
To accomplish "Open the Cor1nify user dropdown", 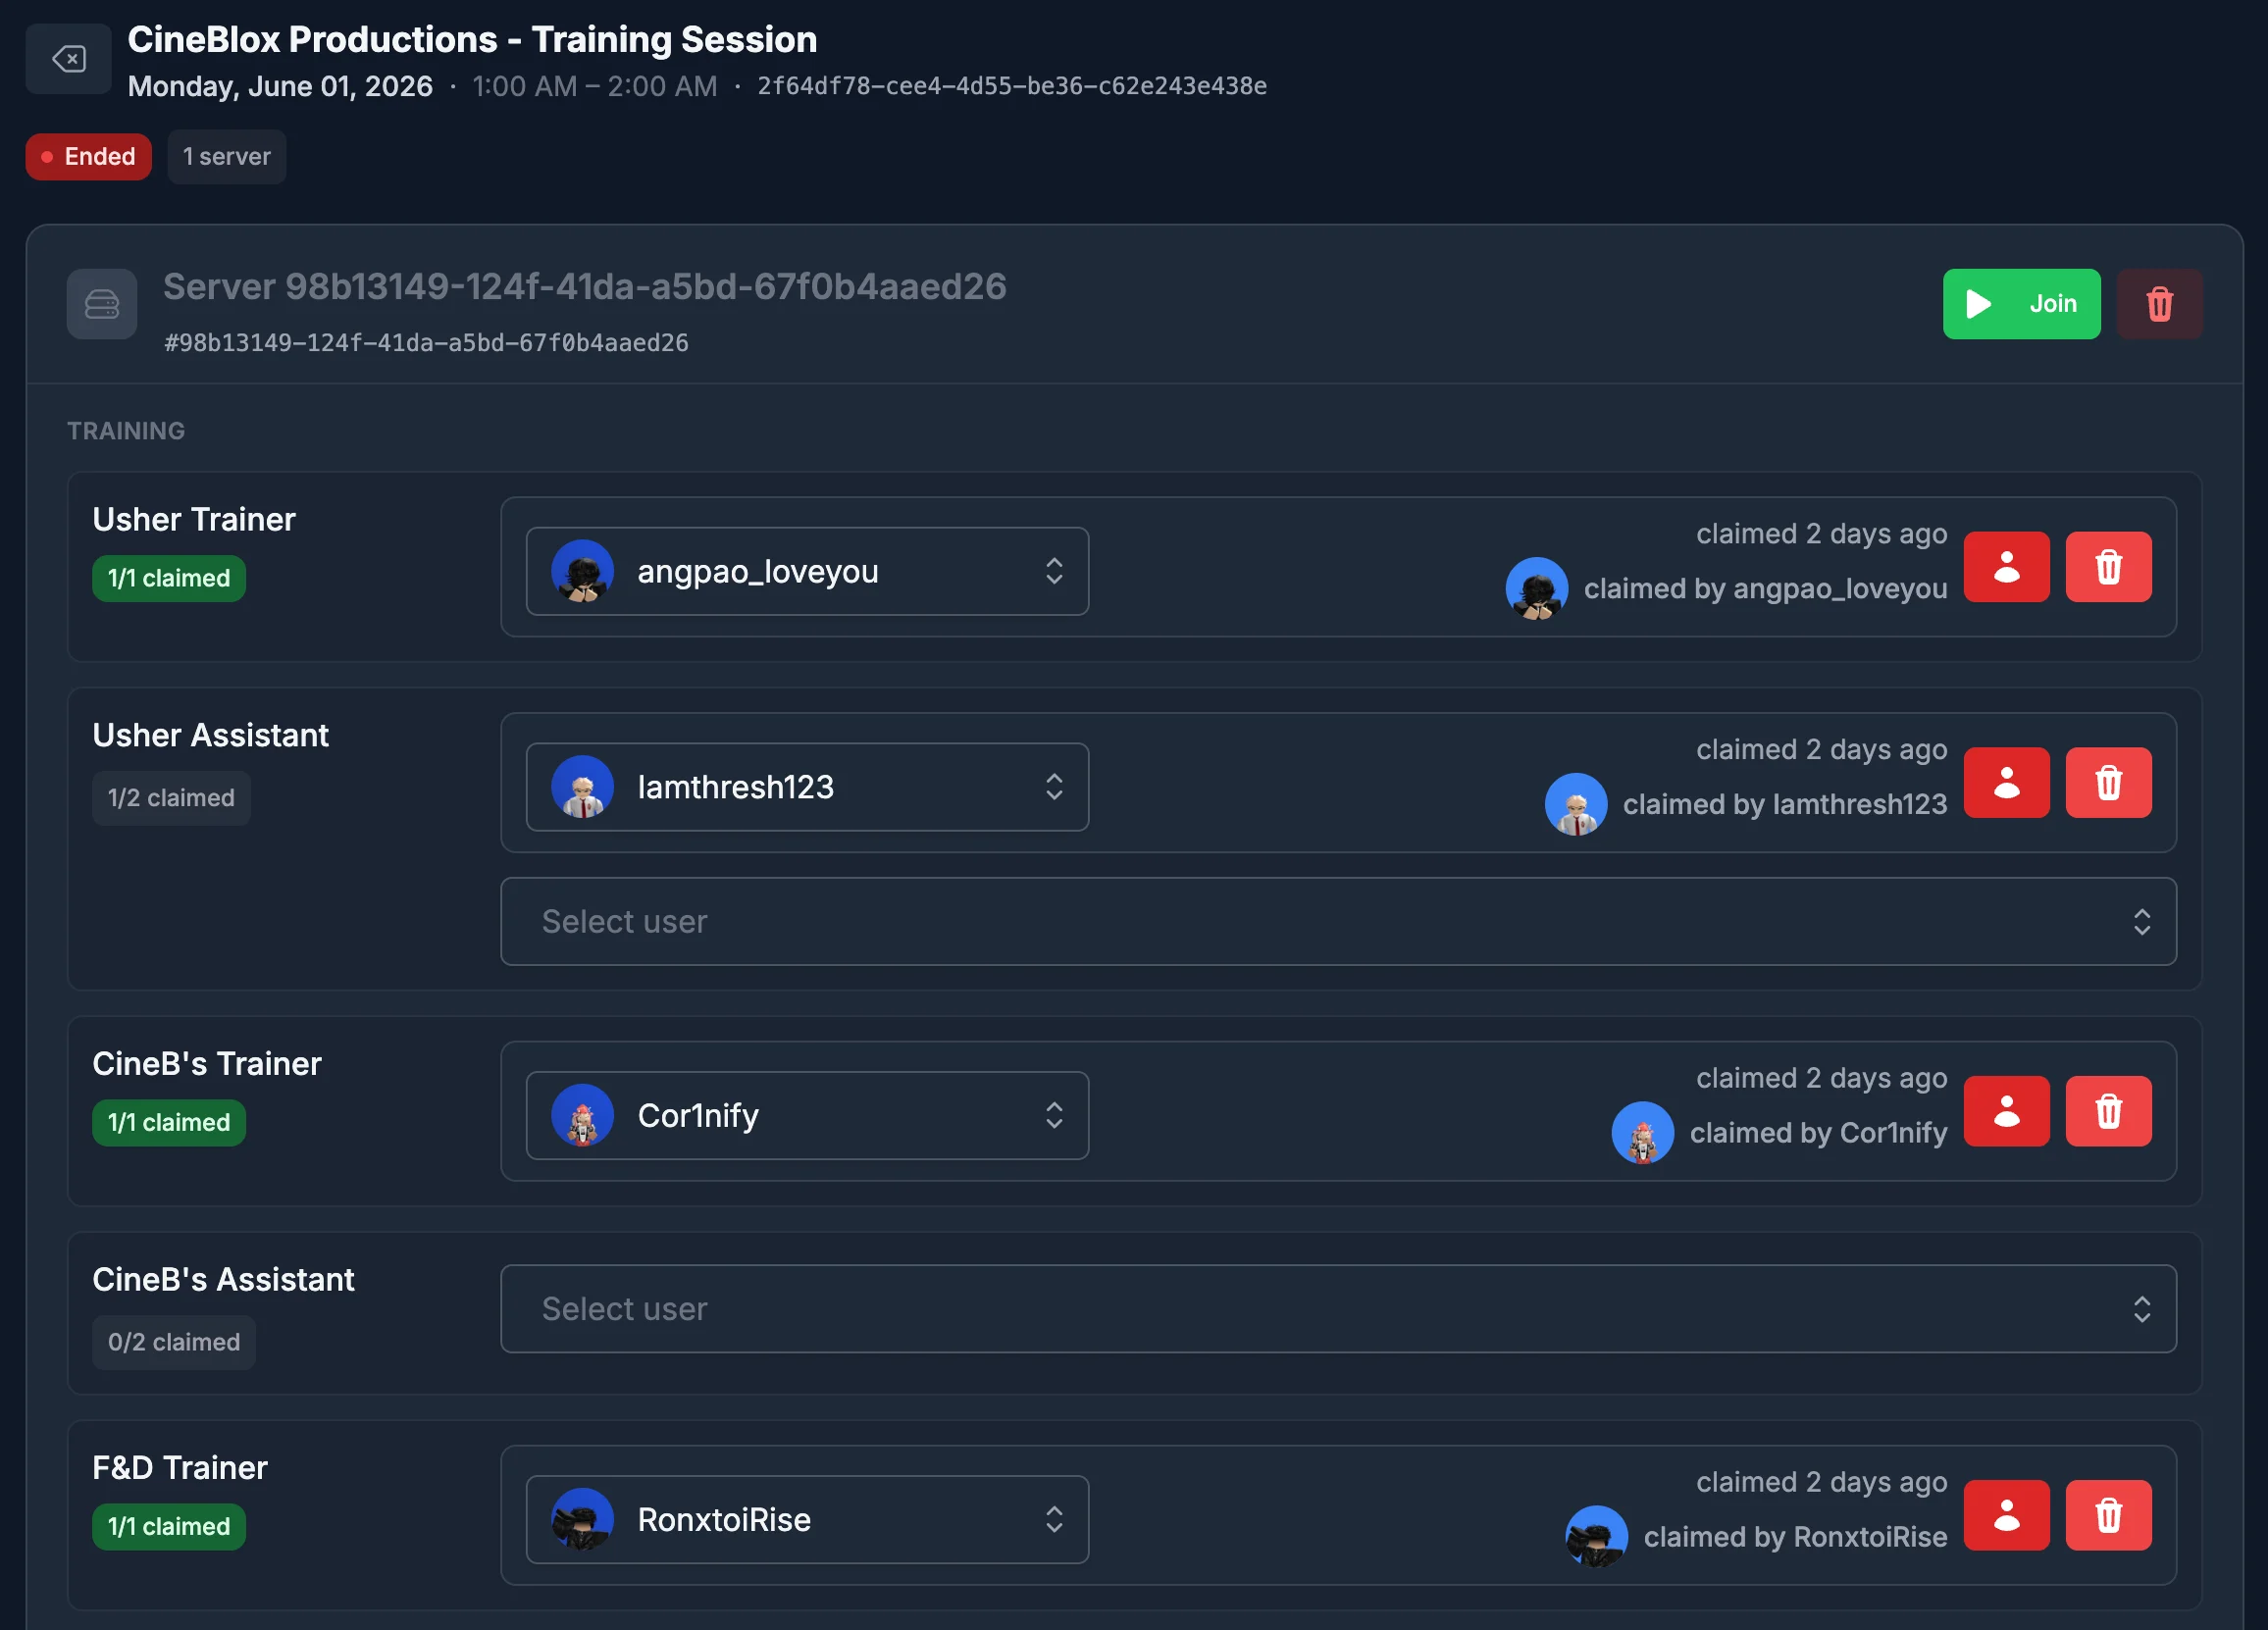I will point(807,1115).
